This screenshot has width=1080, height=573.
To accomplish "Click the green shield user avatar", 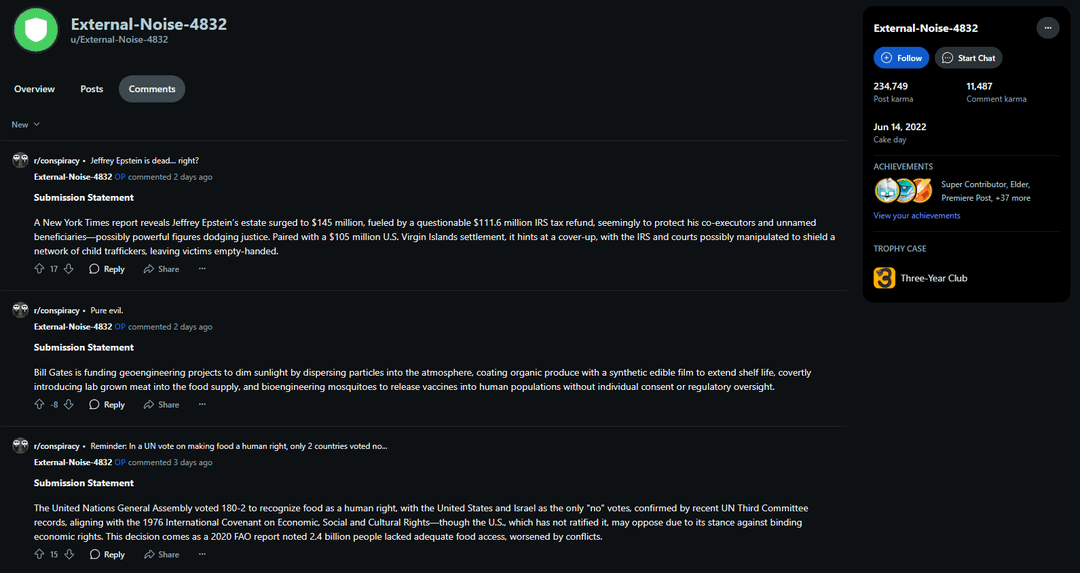I will pos(36,30).
